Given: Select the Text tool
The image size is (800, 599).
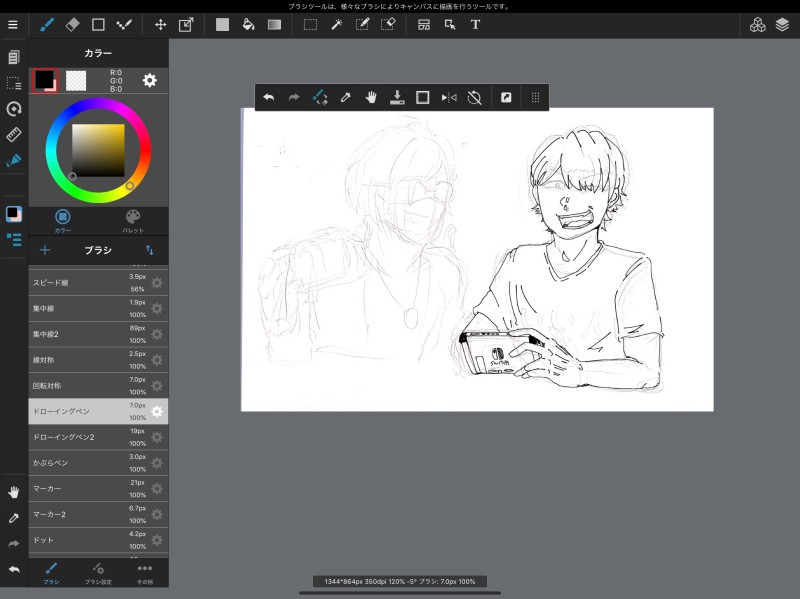Looking at the screenshot, I should pyautogui.click(x=475, y=24).
